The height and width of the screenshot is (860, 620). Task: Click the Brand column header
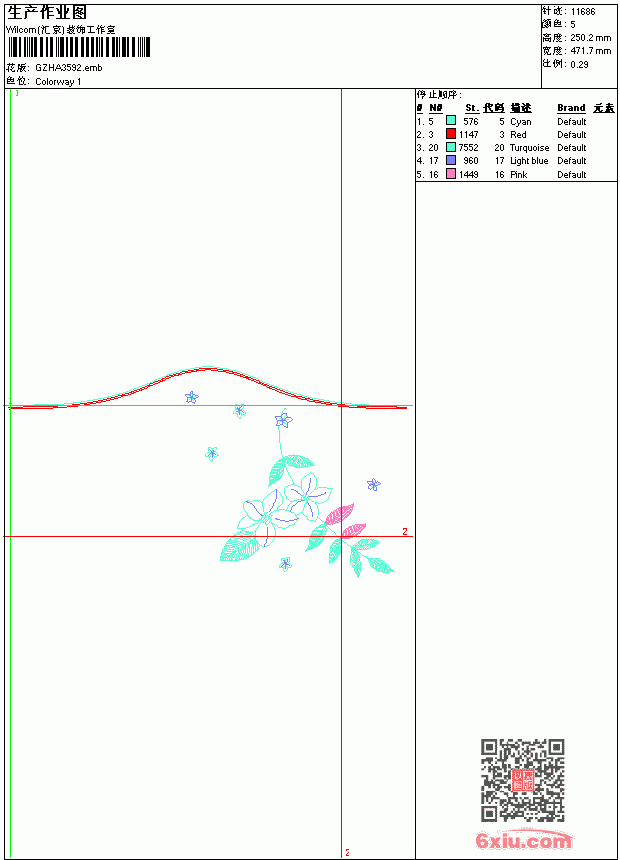point(571,108)
